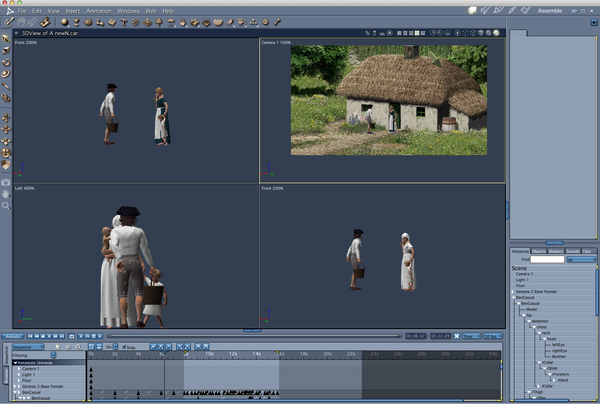Select Camera 1 in the Scene tree
600x404 pixels.
point(525,273)
